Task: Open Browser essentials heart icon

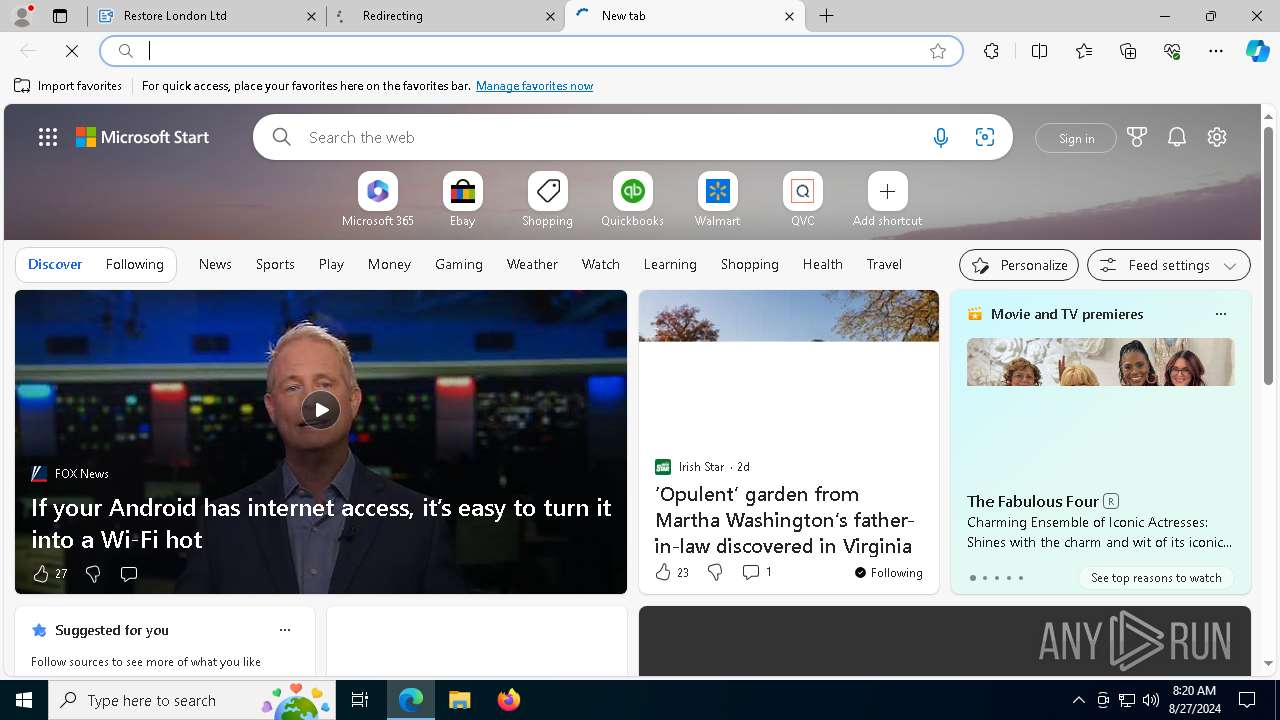Action: pos(1172,51)
